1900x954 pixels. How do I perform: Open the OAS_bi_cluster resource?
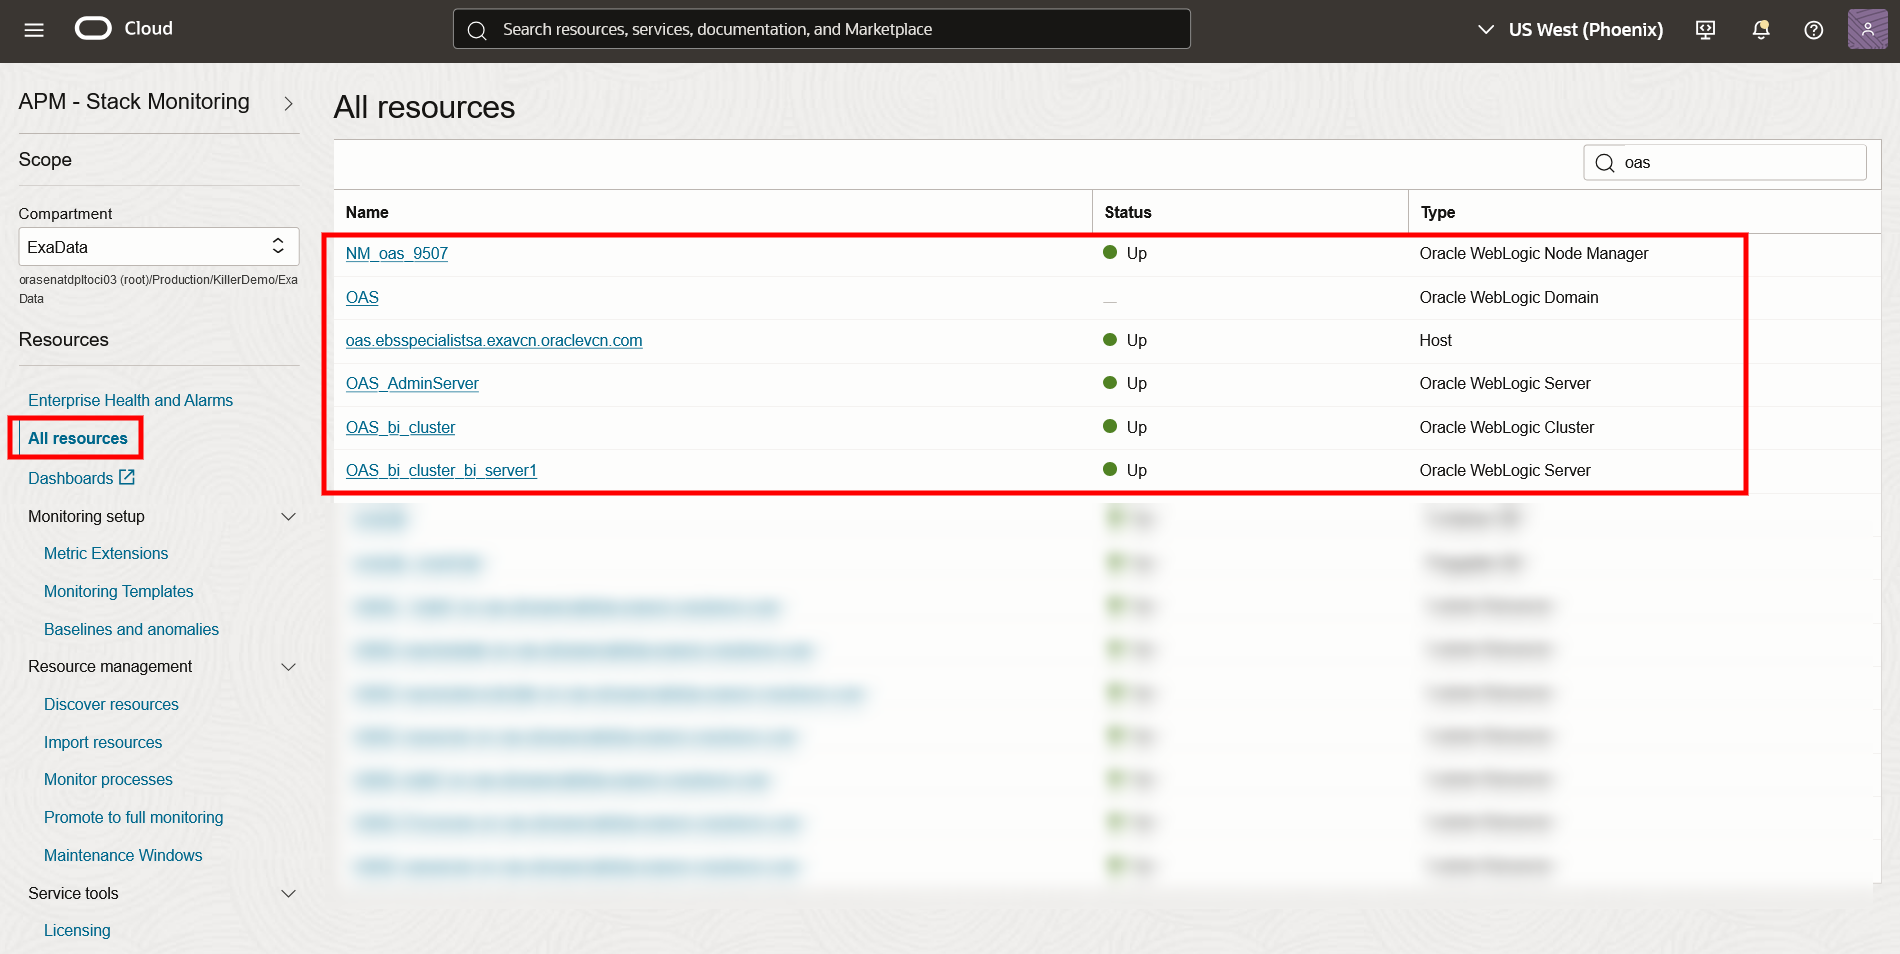point(400,427)
